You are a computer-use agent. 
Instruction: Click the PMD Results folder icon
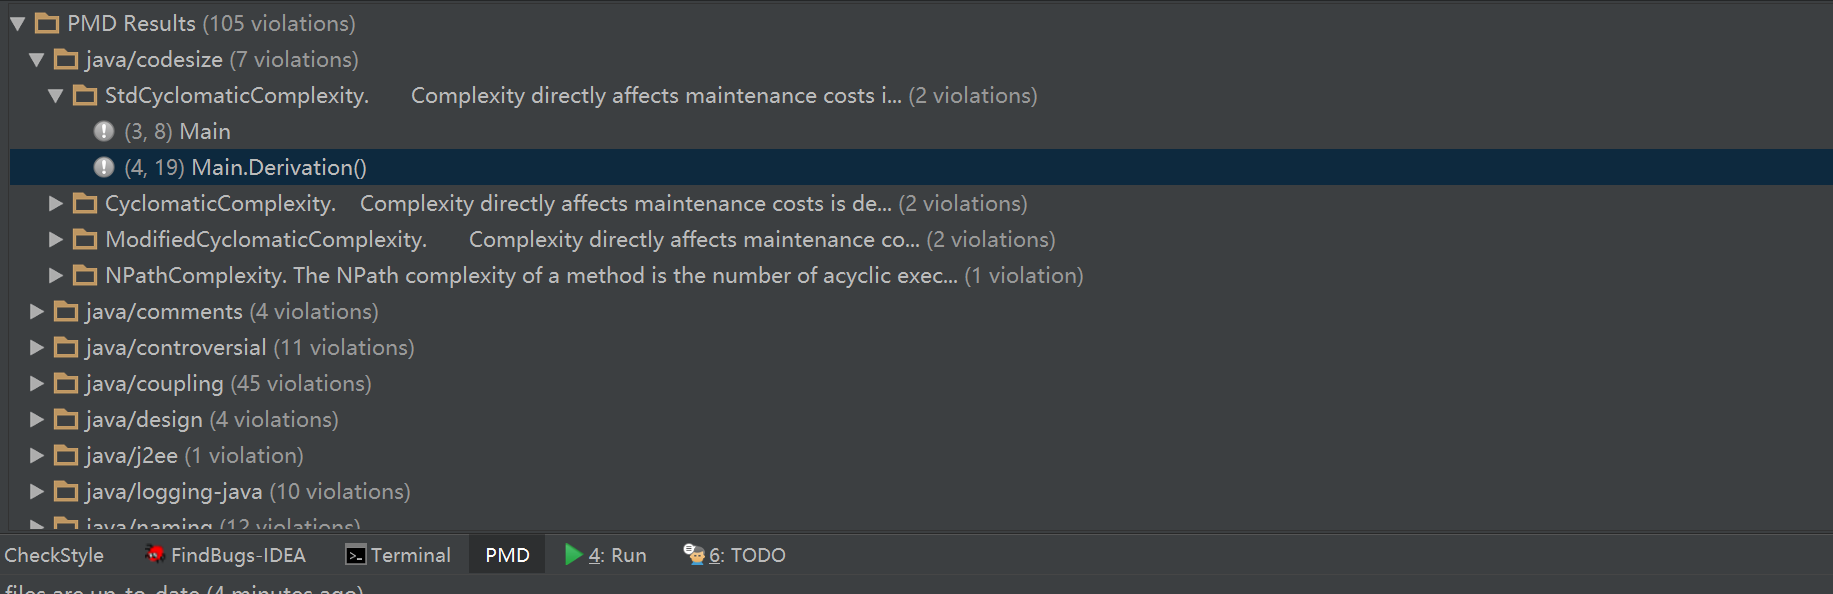[47, 23]
